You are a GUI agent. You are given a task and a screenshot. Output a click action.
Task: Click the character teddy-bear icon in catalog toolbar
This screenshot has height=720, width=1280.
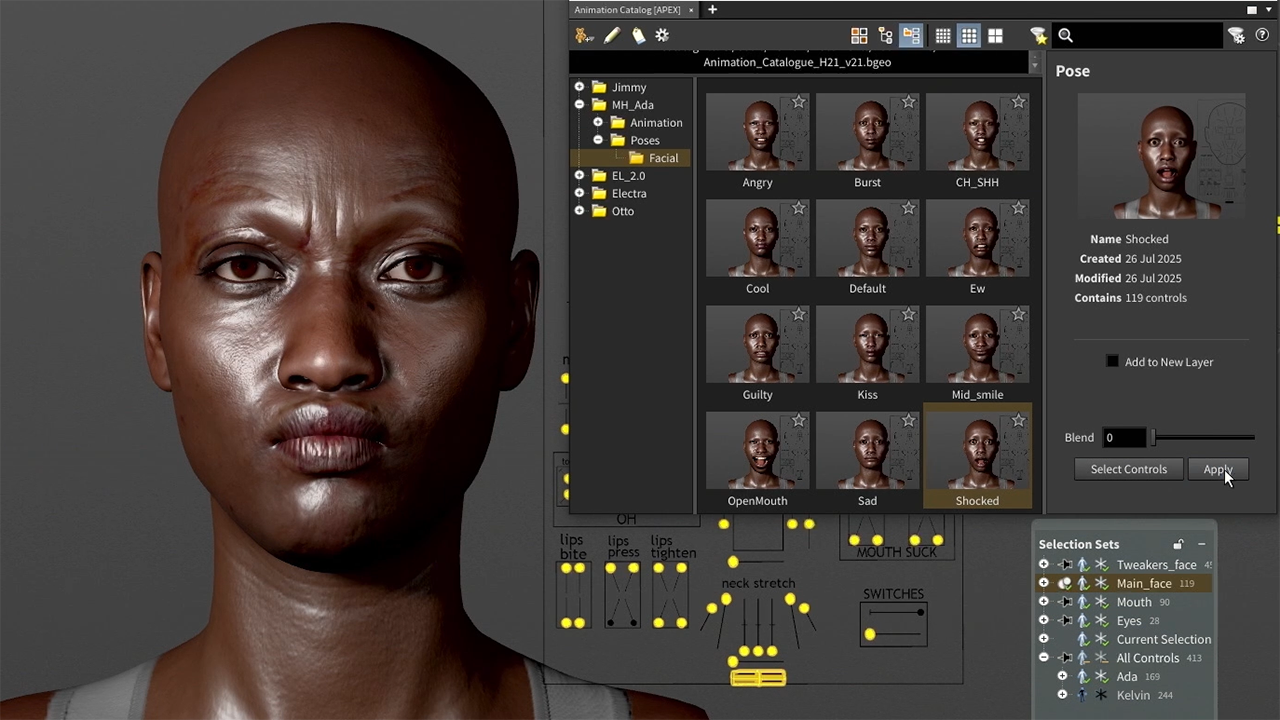coord(584,36)
